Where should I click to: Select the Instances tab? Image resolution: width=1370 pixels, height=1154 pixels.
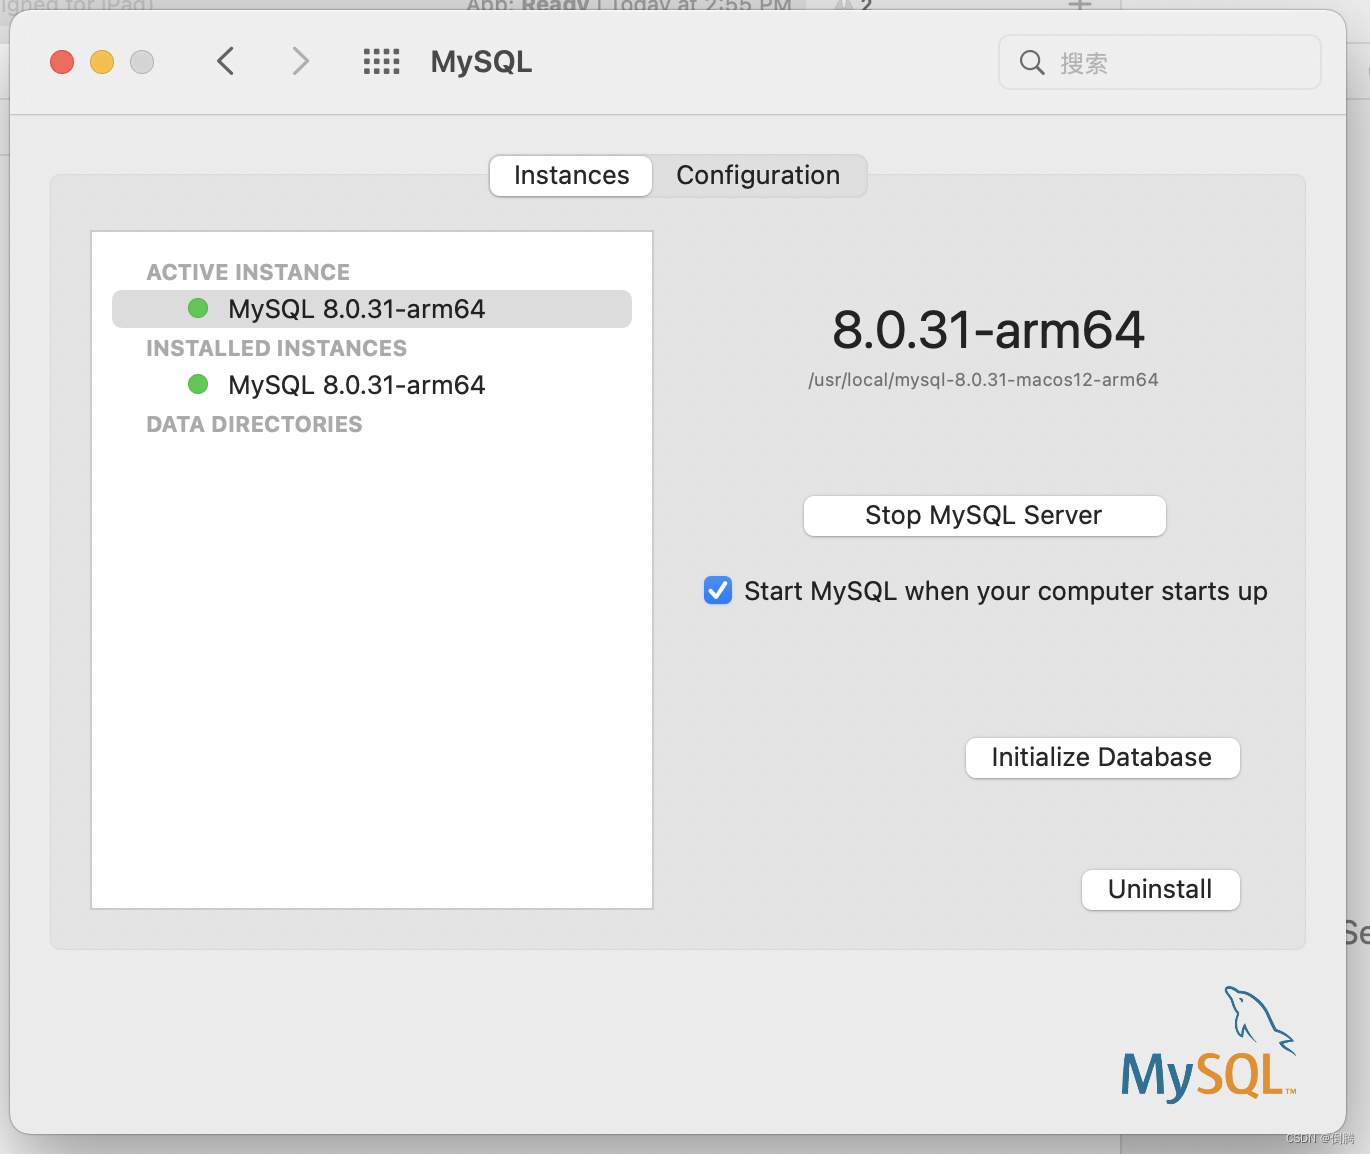coord(570,175)
